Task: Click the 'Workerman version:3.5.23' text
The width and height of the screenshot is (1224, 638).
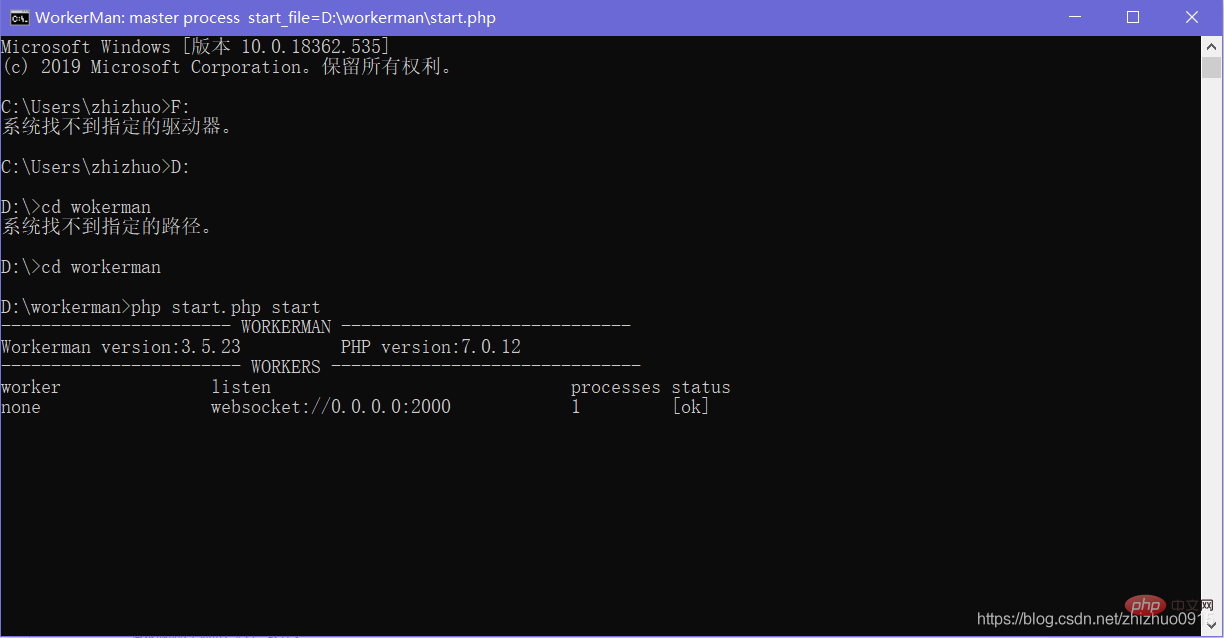Action: [121, 347]
